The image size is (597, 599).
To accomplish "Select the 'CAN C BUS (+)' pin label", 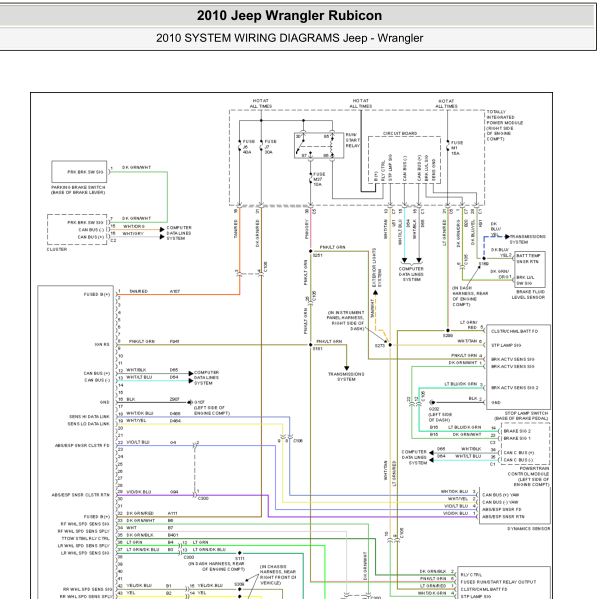I will [x=518, y=453].
